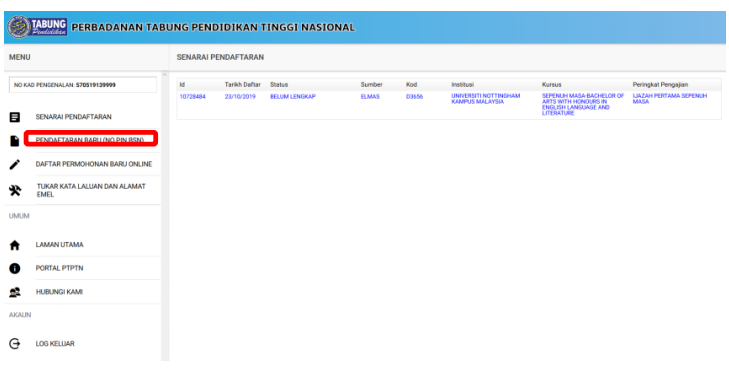729x383 pixels.
Task: Click Bachelor of Arts course link
Action: click(x=583, y=104)
